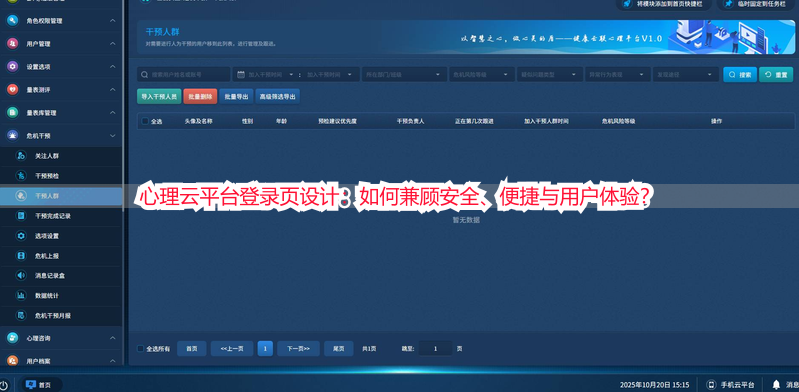Collapse the 危机干预 chevron

click(x=113, y=136)
